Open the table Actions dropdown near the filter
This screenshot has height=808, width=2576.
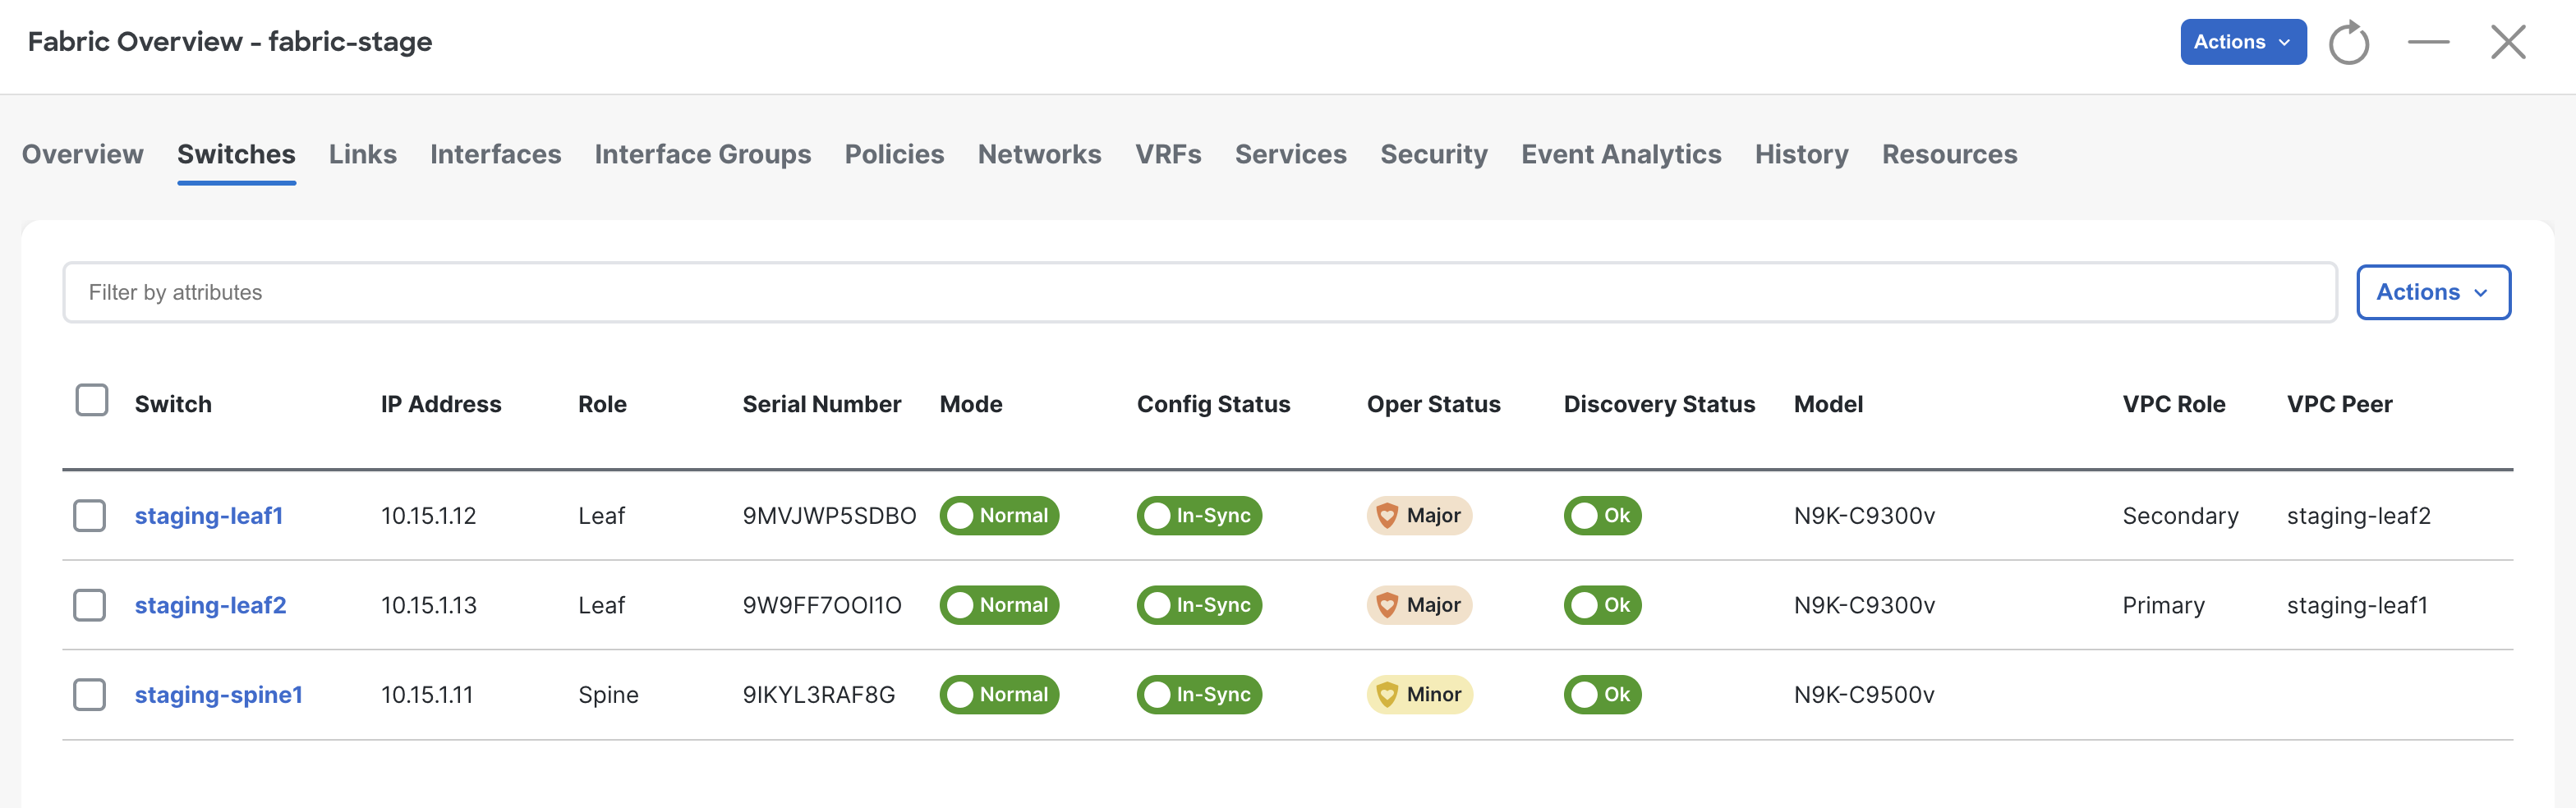click(x=2433, y=292)
